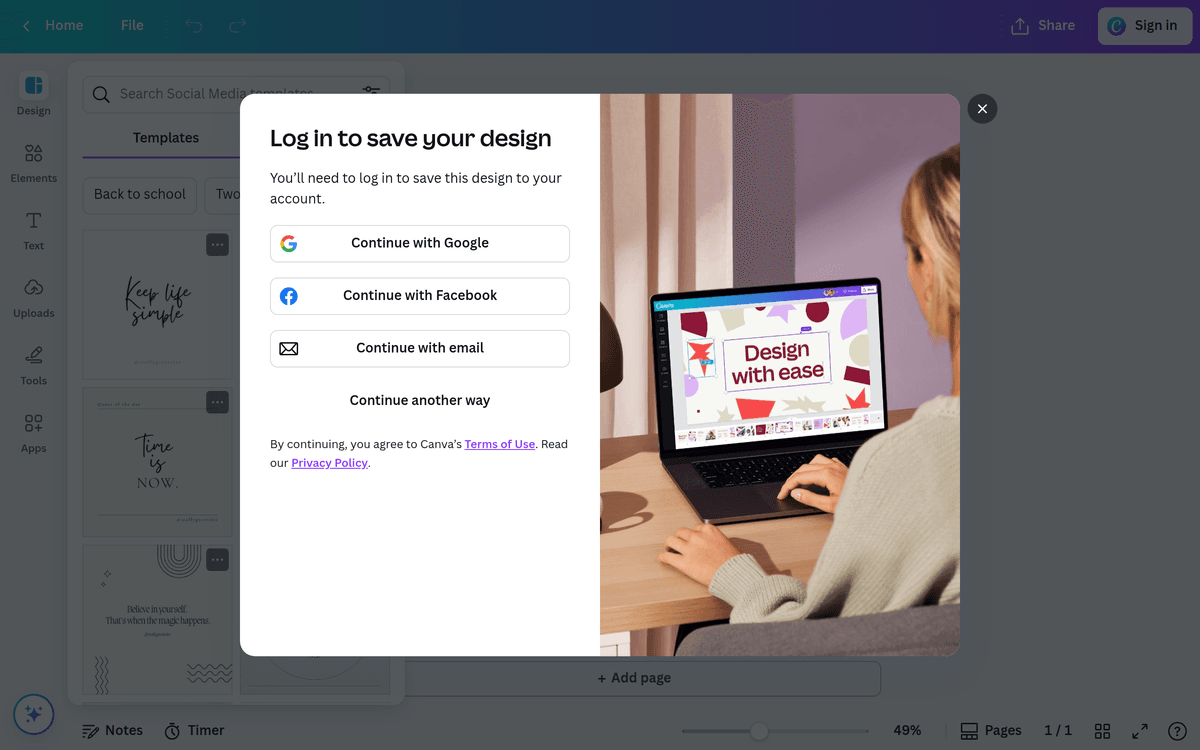Open more options on Time is Now template
1200x750 pixels.
coord(217,402)
